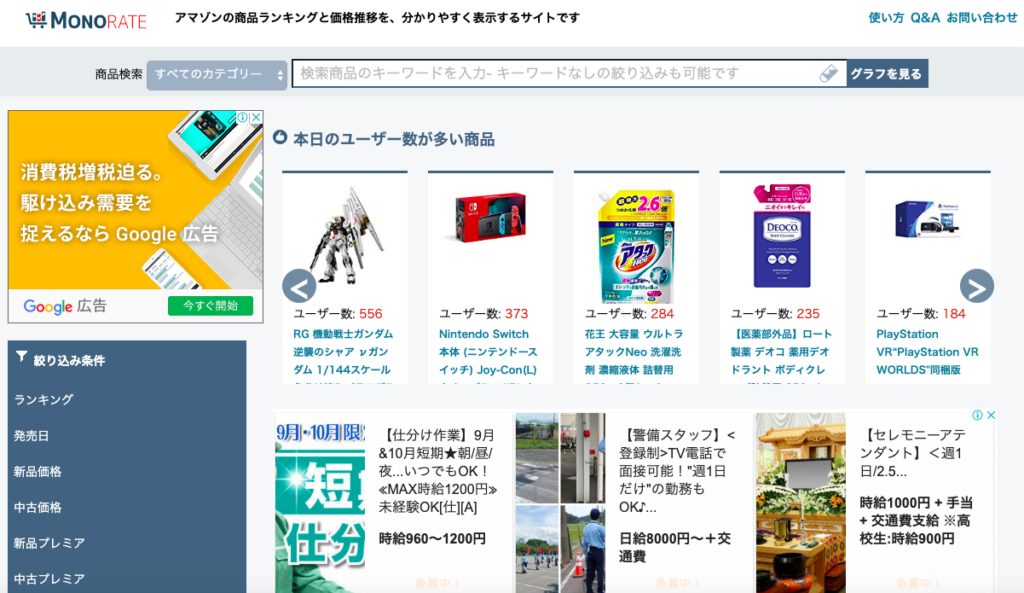Click the ユーザー数: 235 text
This screenshot has width=1024, height=593.
[775, 313]
